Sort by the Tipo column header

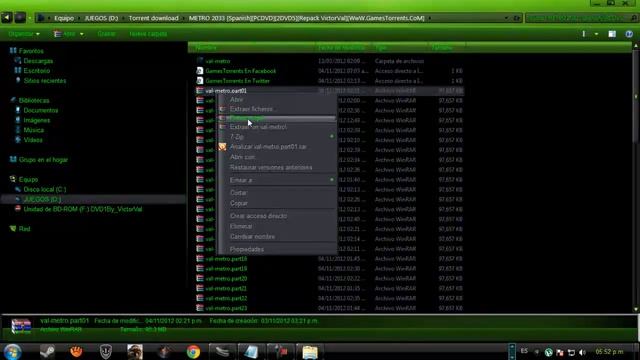(399, 48)
